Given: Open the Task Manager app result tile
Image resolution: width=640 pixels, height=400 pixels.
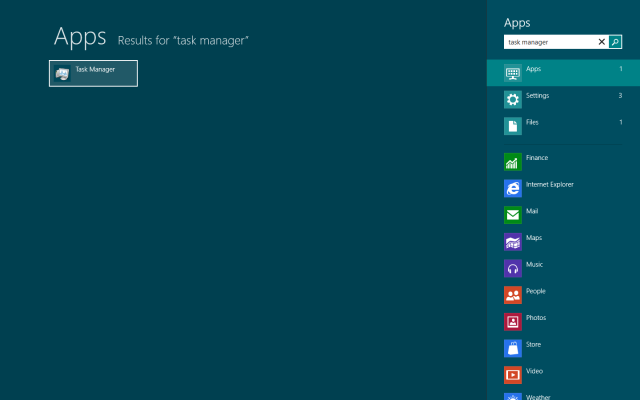Looking at the screenshot, I should pyautogui.click(x=93, y=73).
